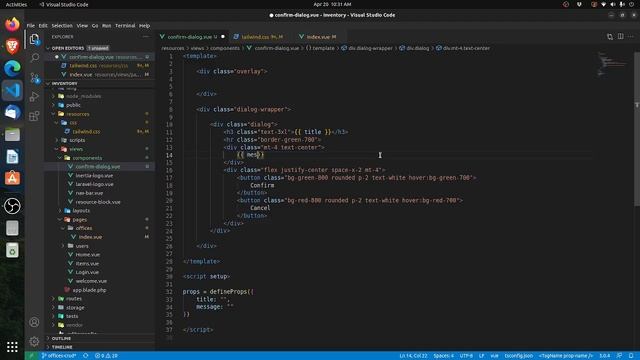Click Spaces: 4 indentation setting
This screenshot has height=360, width=640.
click(x=443, y=356)
